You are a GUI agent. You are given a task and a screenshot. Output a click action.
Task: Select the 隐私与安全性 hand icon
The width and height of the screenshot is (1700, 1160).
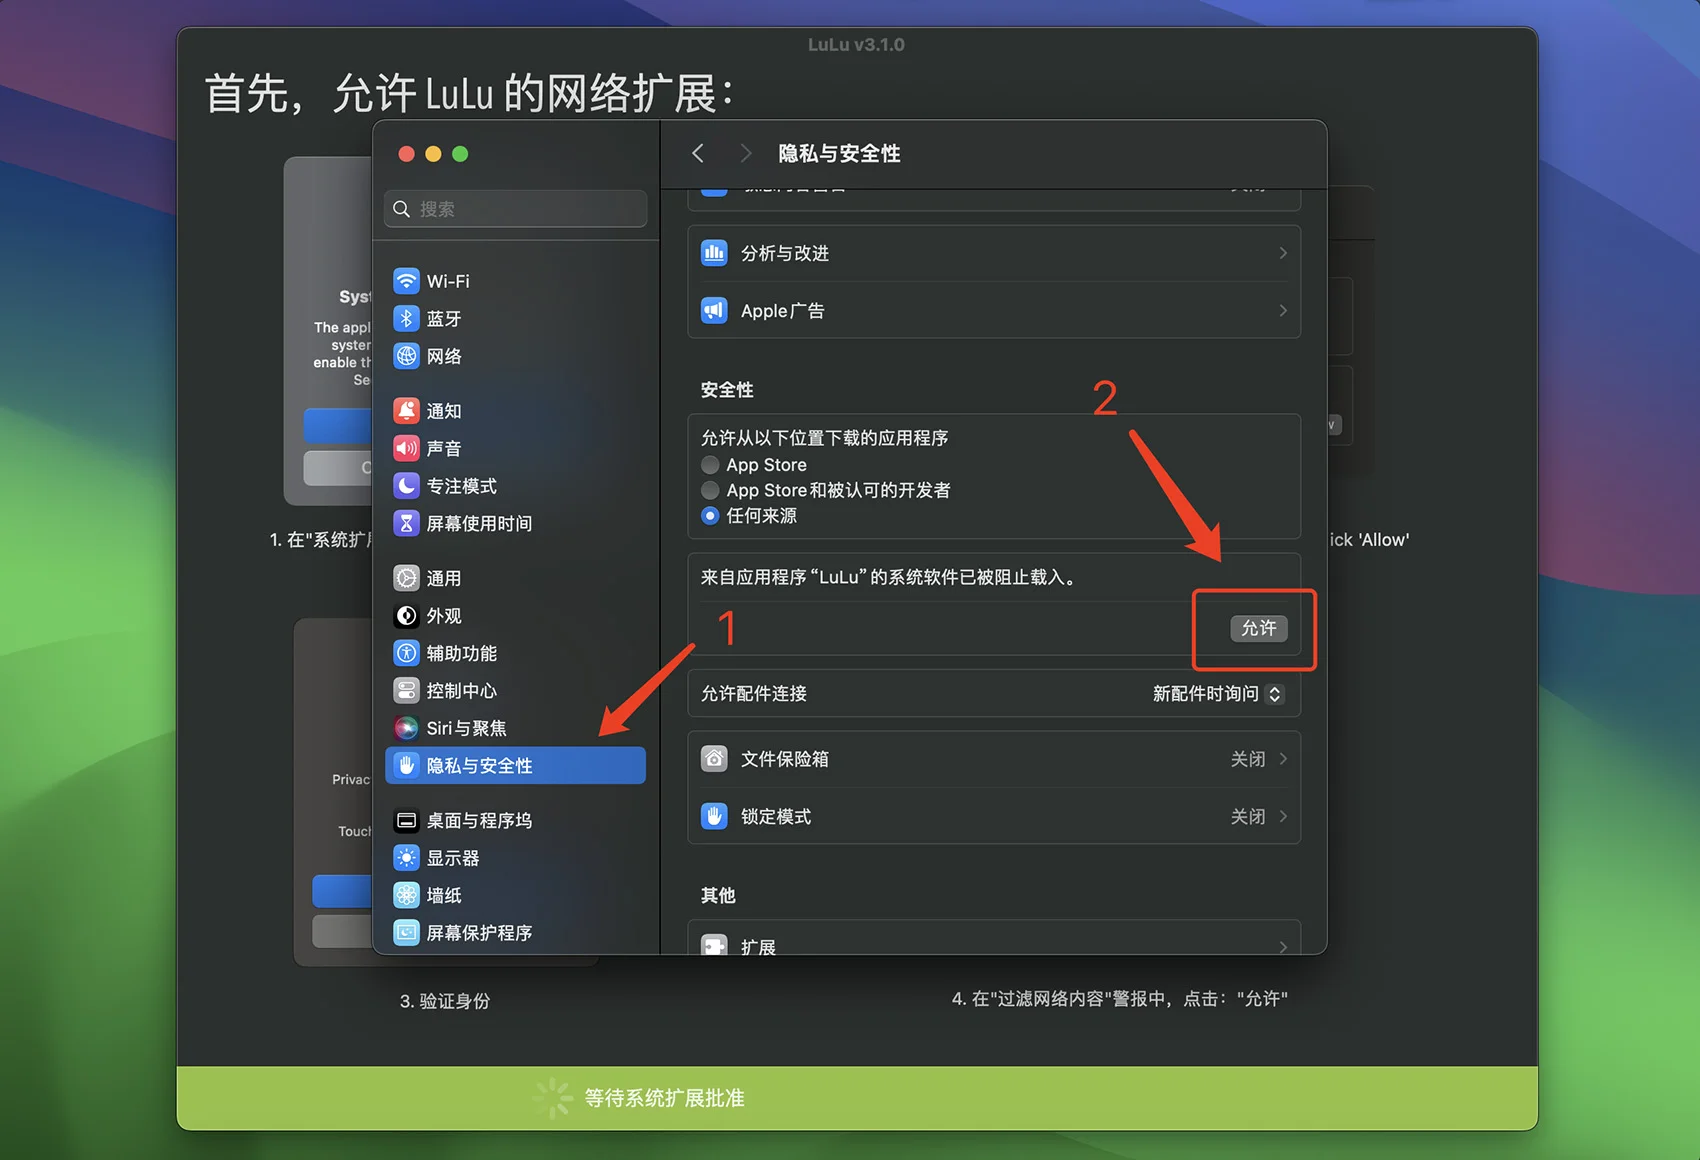[406, 765]
